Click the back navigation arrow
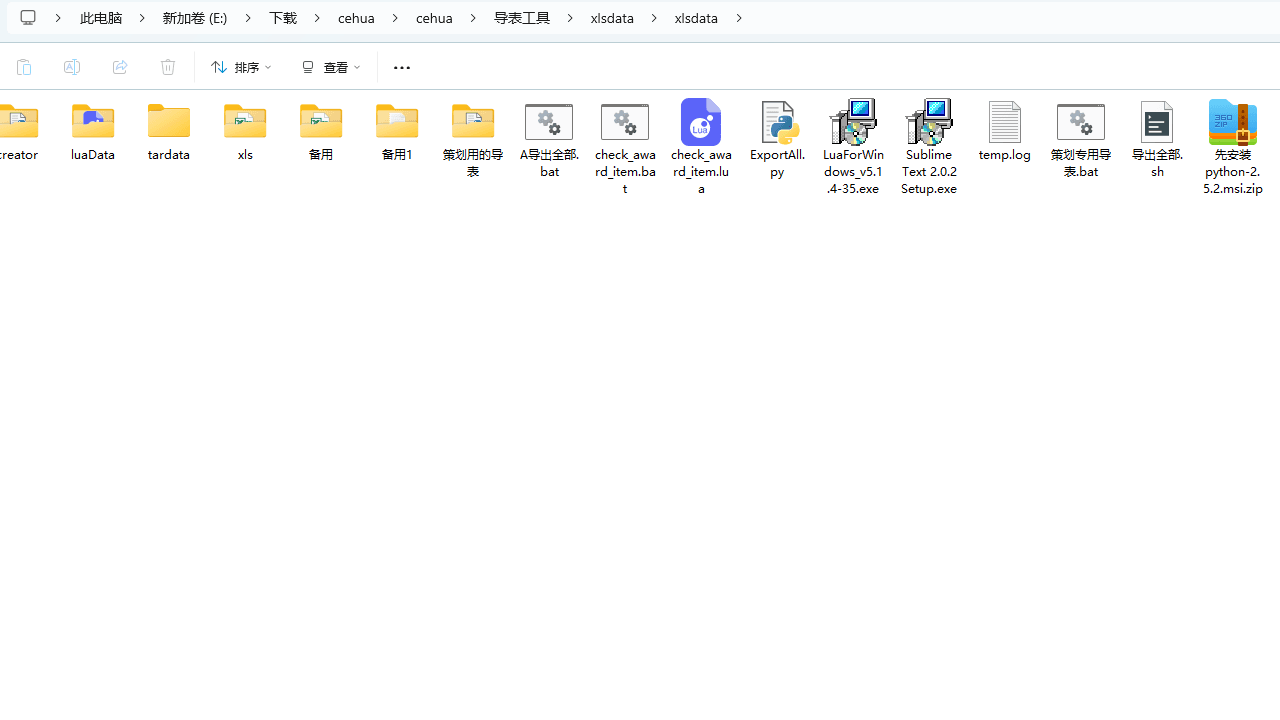Image resolution: width=1280 pixels, height=720 pixels. coord(28,17)
